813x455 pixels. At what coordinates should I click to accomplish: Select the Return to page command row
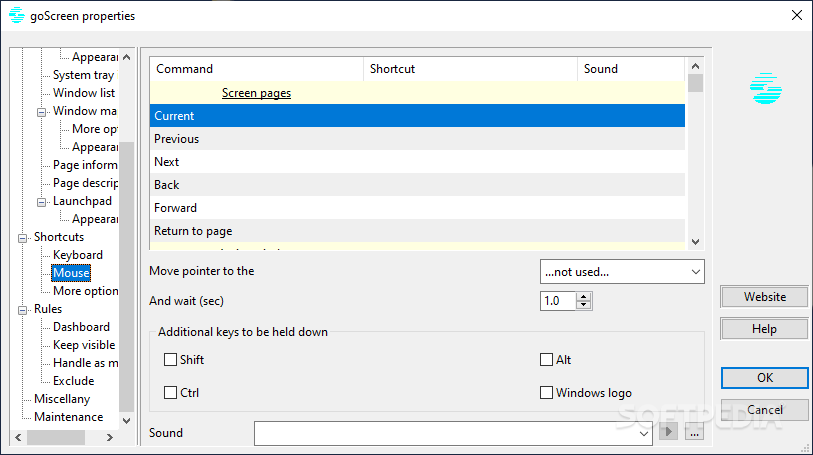click(417, 231)
